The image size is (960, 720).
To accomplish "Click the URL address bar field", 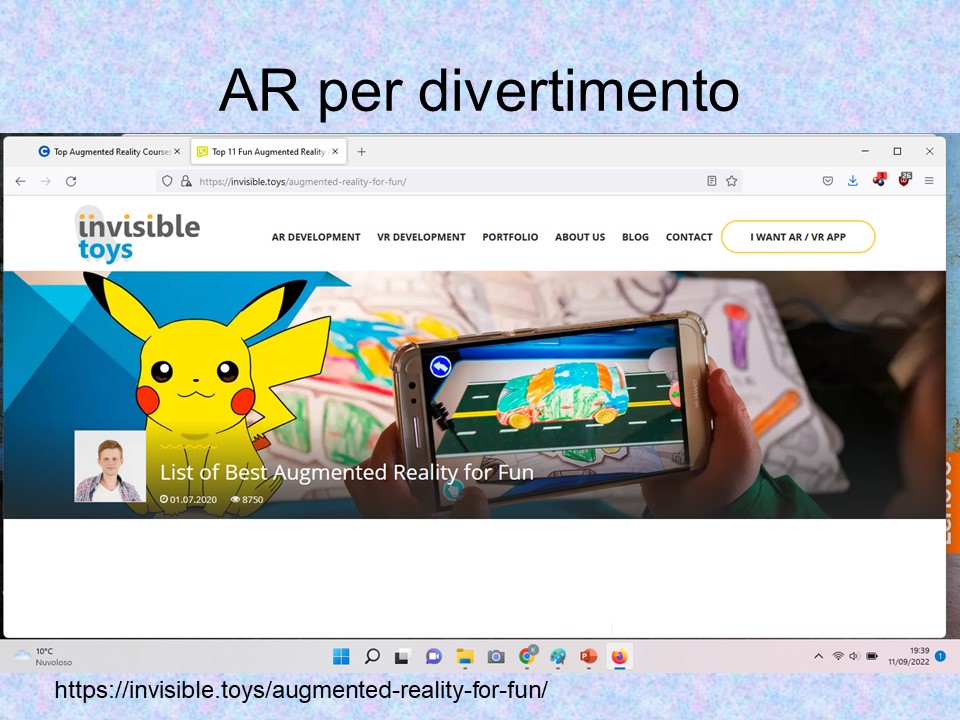I will click(x=450, y=181).
